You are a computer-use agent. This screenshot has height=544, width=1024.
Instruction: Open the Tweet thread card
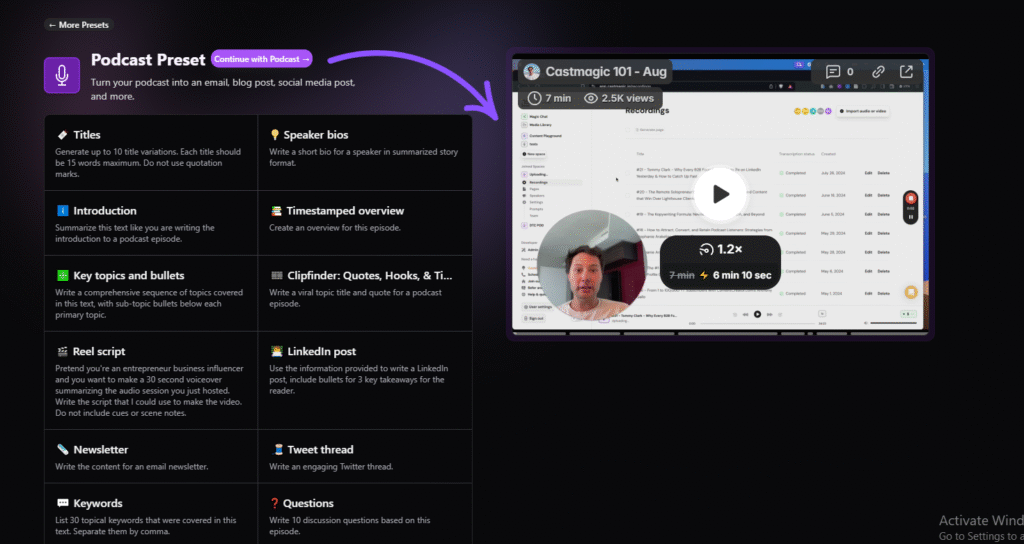click(365, 457)
